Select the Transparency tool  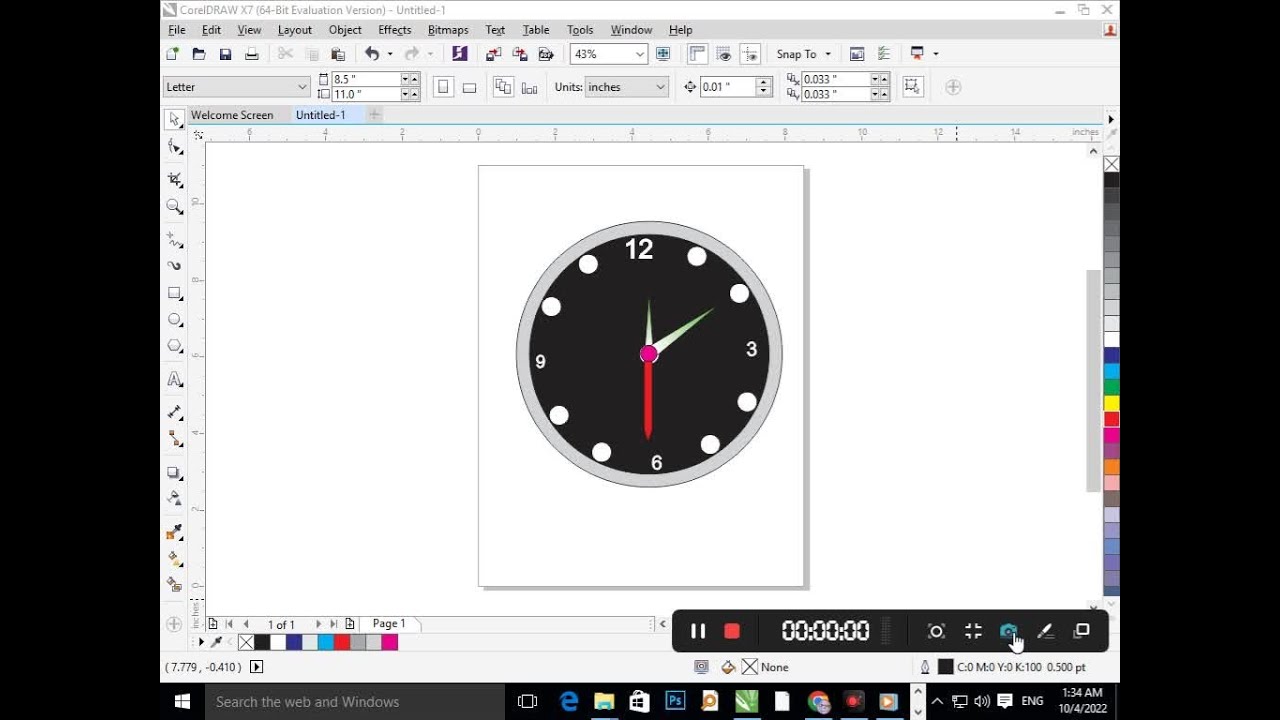pos(175,498)
